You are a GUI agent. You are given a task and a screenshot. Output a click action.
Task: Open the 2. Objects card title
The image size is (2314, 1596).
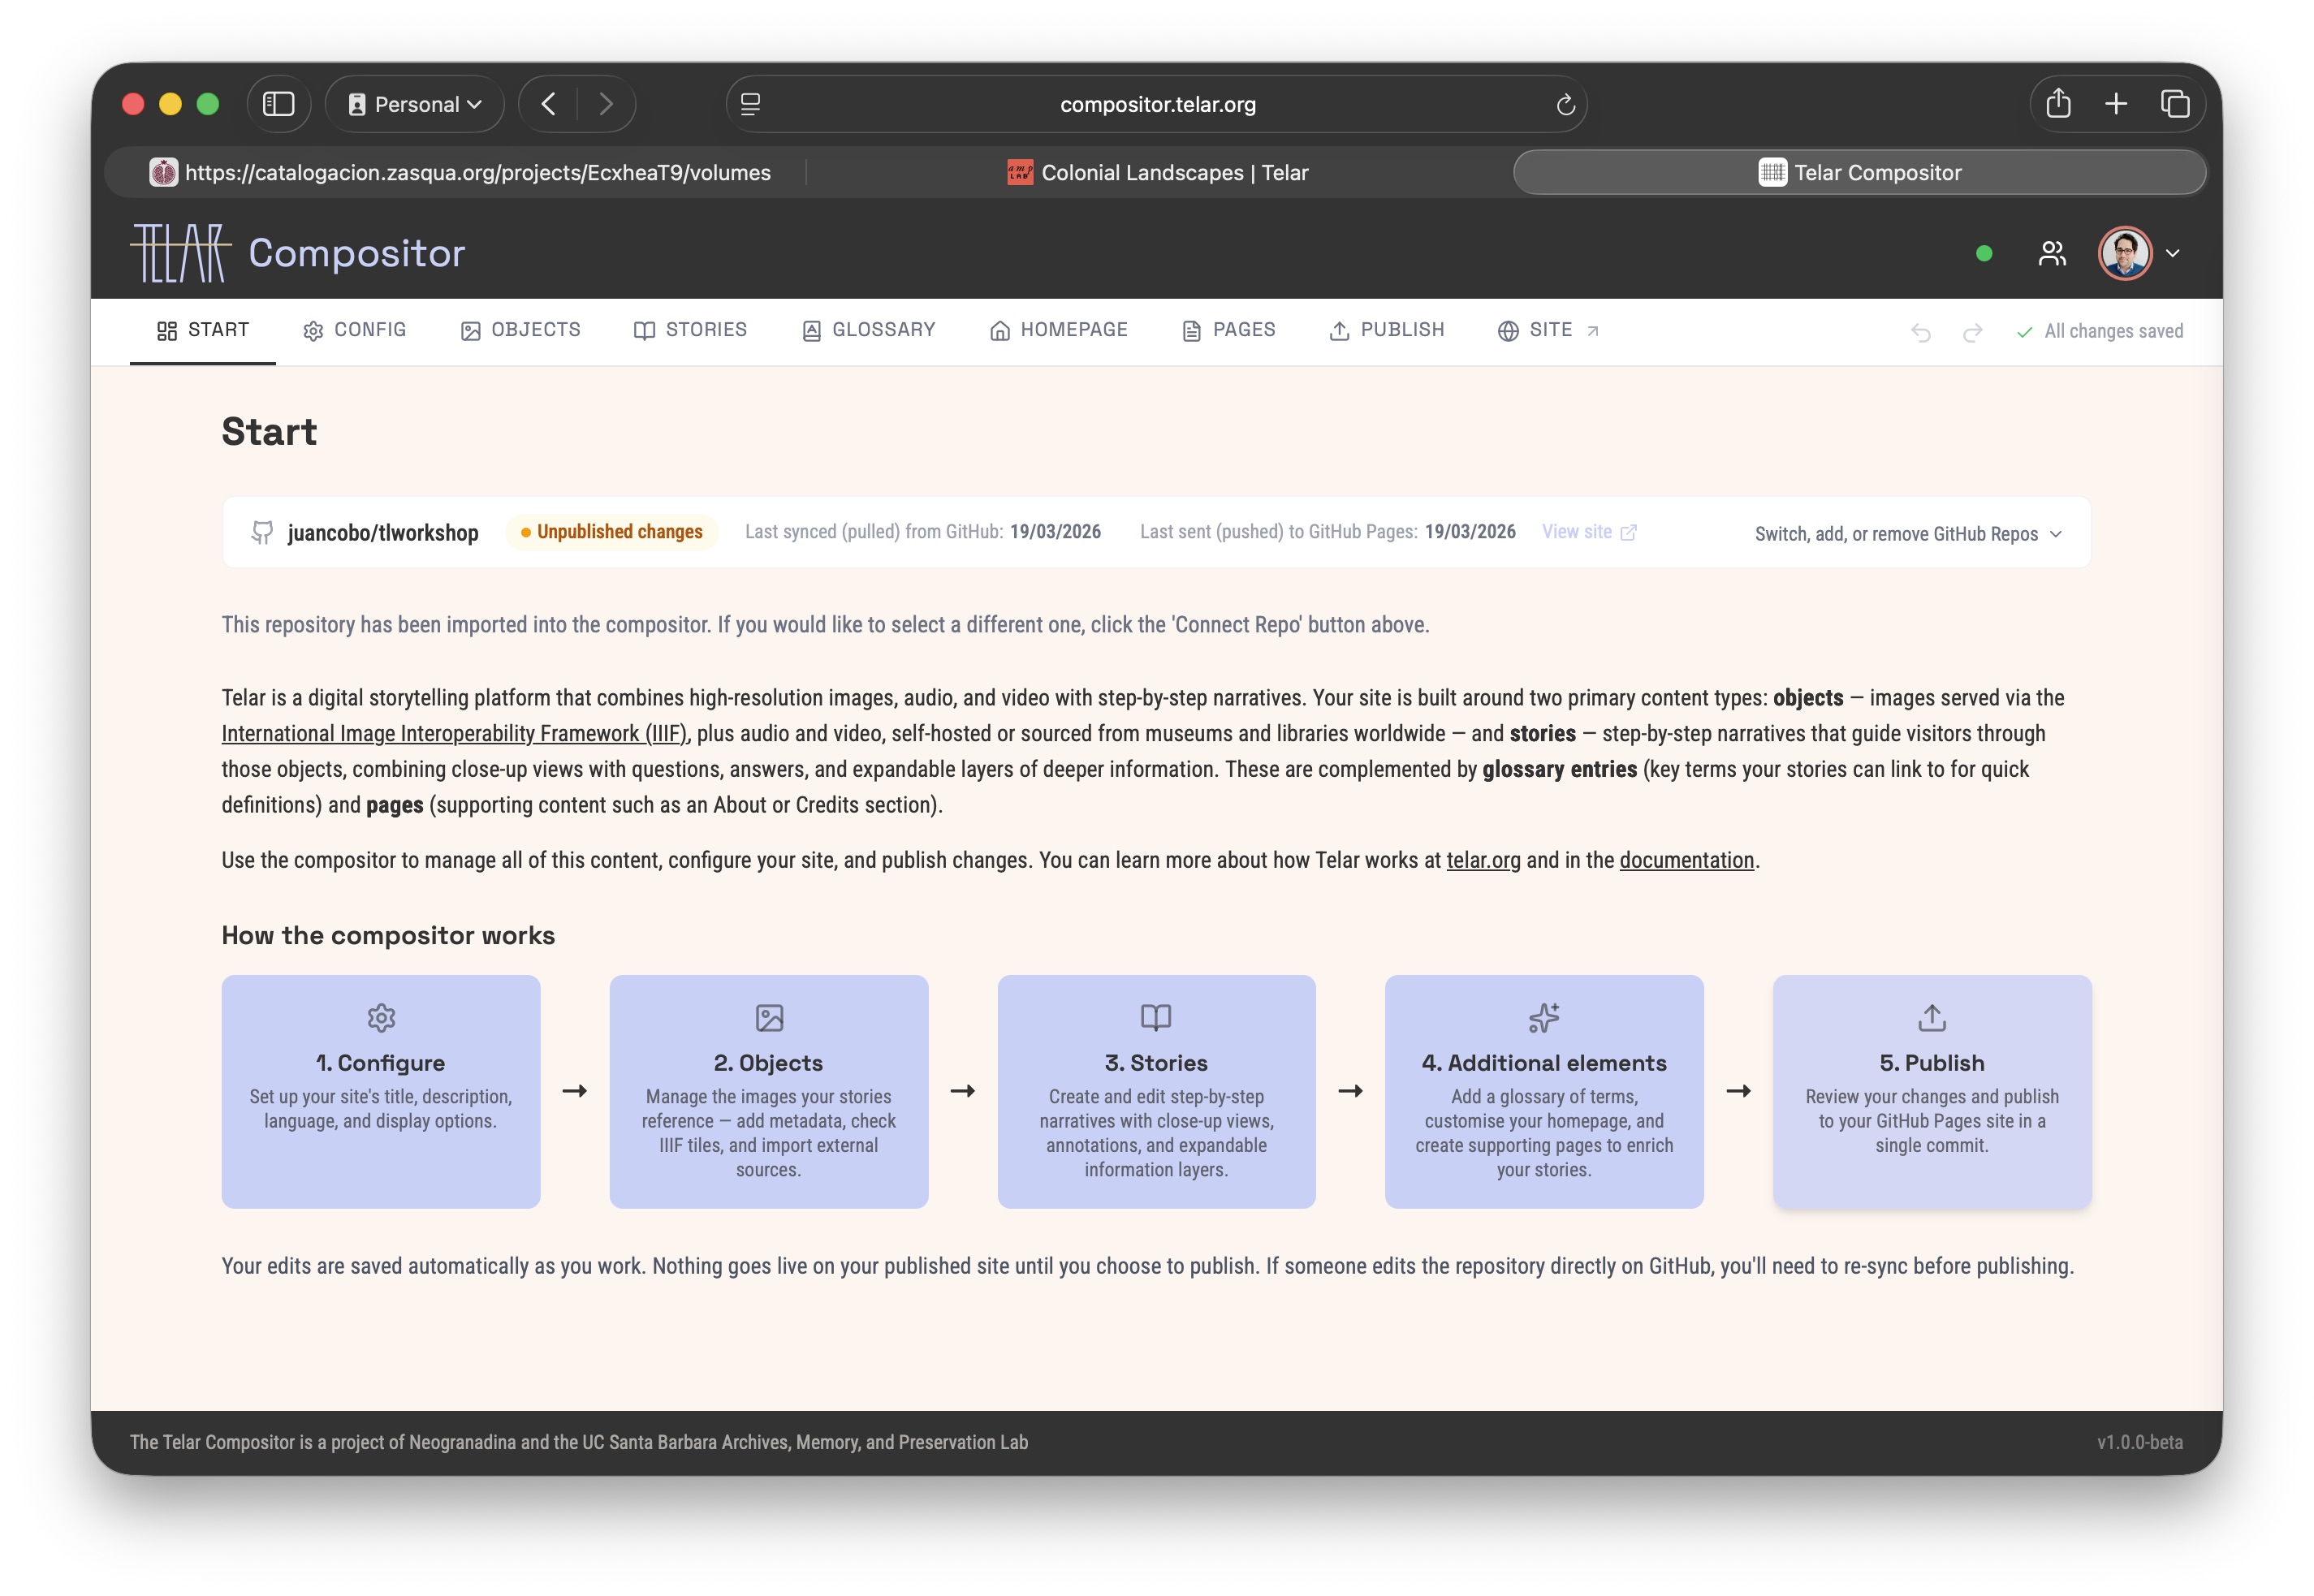[769, 1063]
